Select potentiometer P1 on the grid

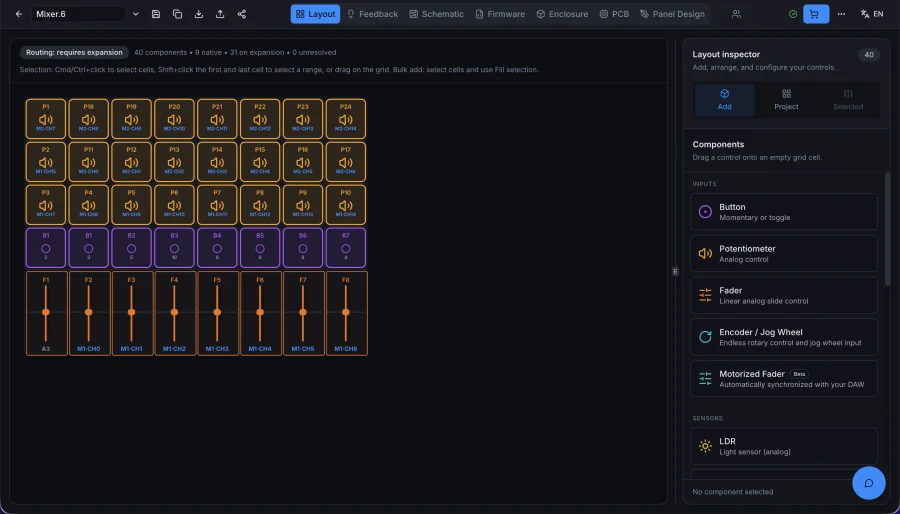(x=46, y=119)
